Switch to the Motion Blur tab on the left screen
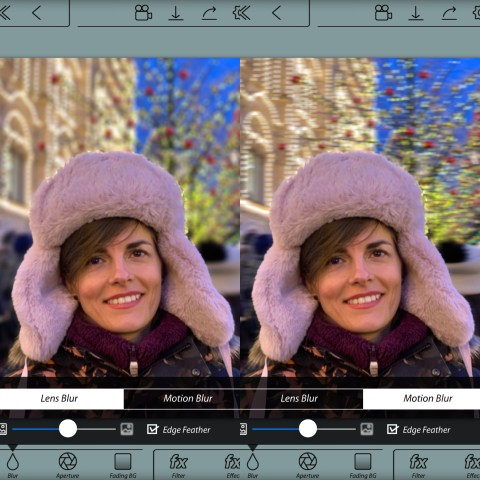Viewport: 480px width, 480px height. (x=182, y=399)
